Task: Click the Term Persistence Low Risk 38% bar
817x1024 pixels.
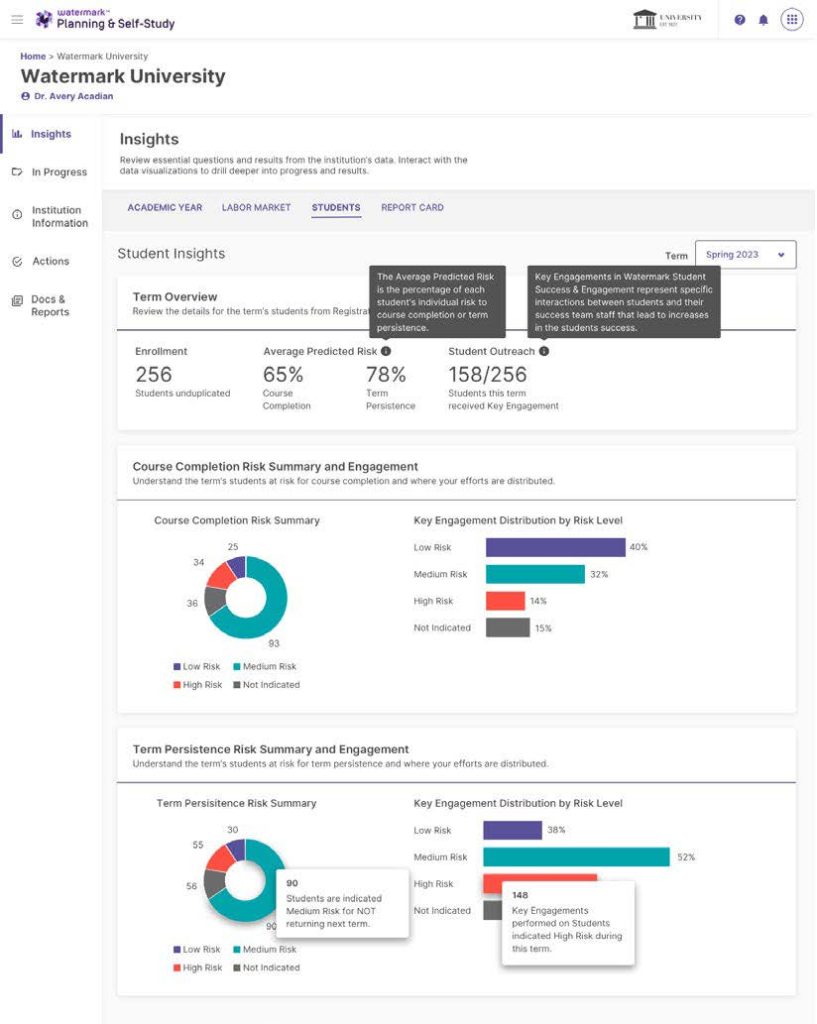Action: point(512,830)
